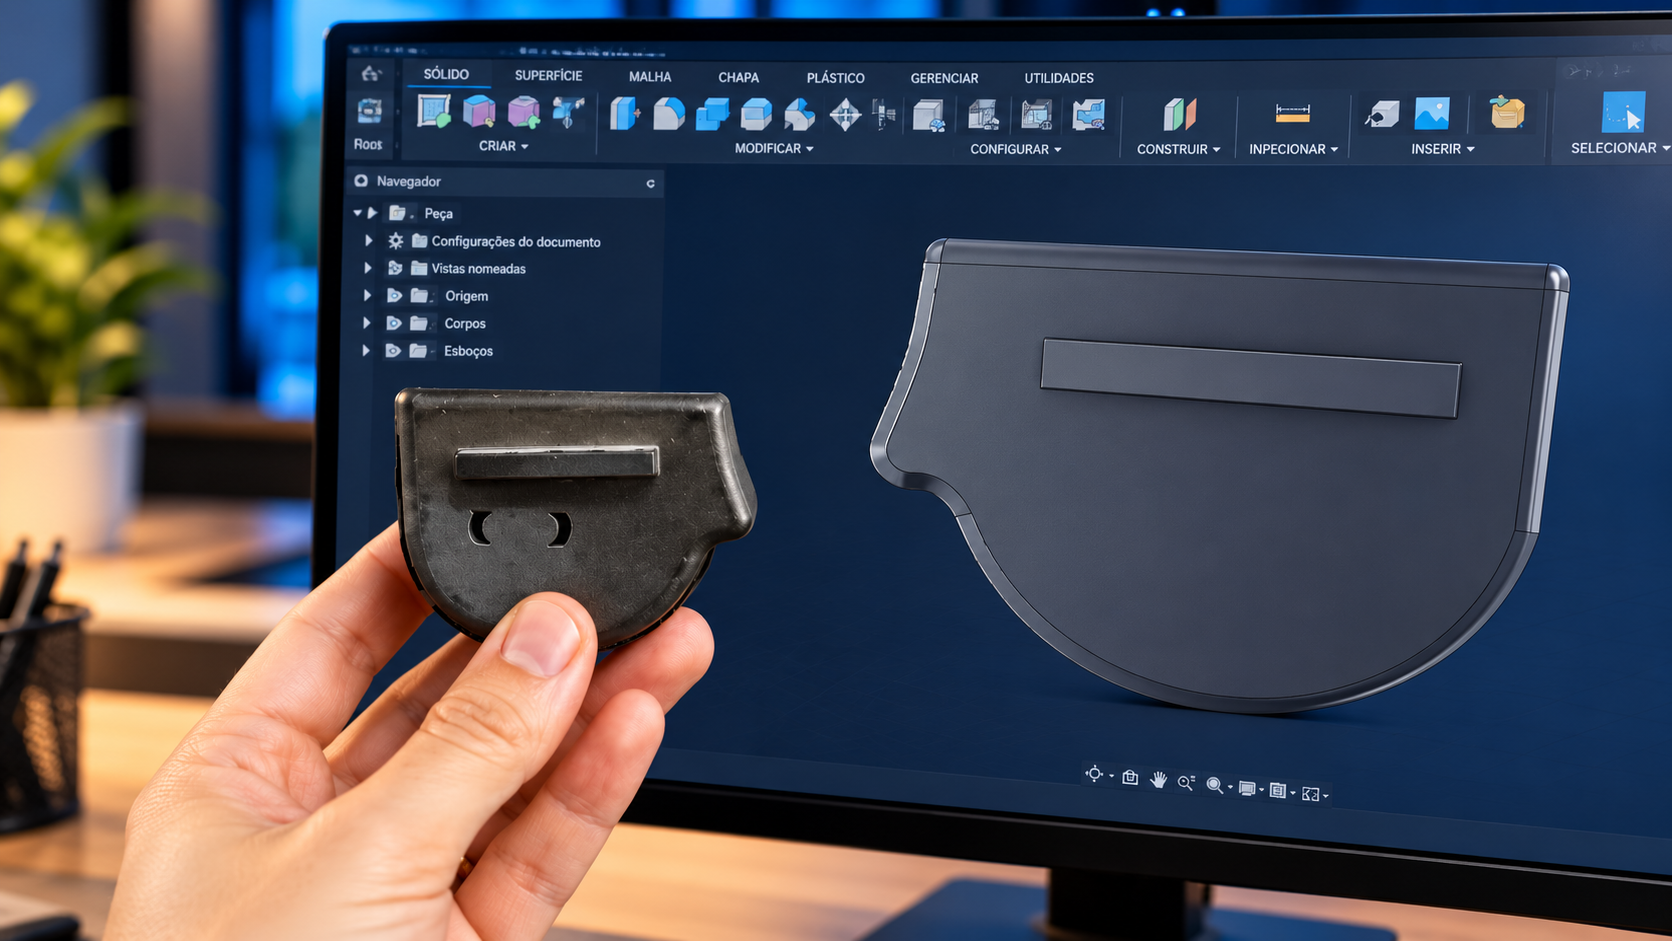Click the Move/Copy arrows icon
The image size is (1672, 941).
click(845, 114)
